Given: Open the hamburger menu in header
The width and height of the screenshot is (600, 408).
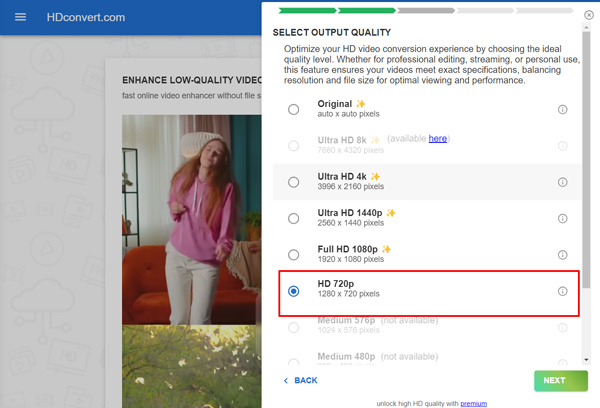Looking at the screenshot, I should click(x=20, y=17).
